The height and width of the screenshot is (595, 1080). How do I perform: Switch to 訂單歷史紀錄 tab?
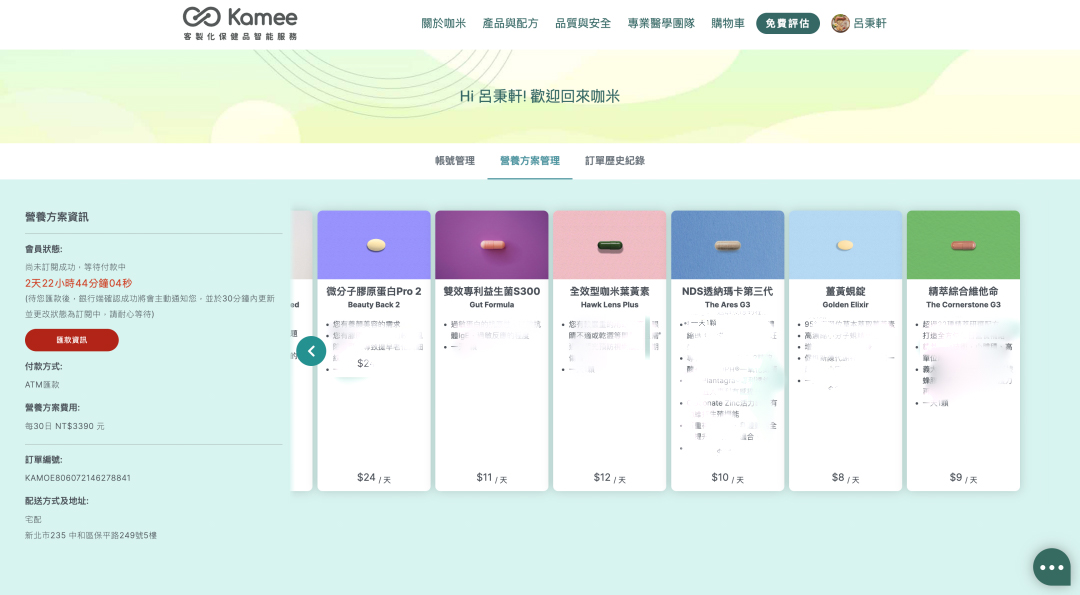[x=615, y=160]
